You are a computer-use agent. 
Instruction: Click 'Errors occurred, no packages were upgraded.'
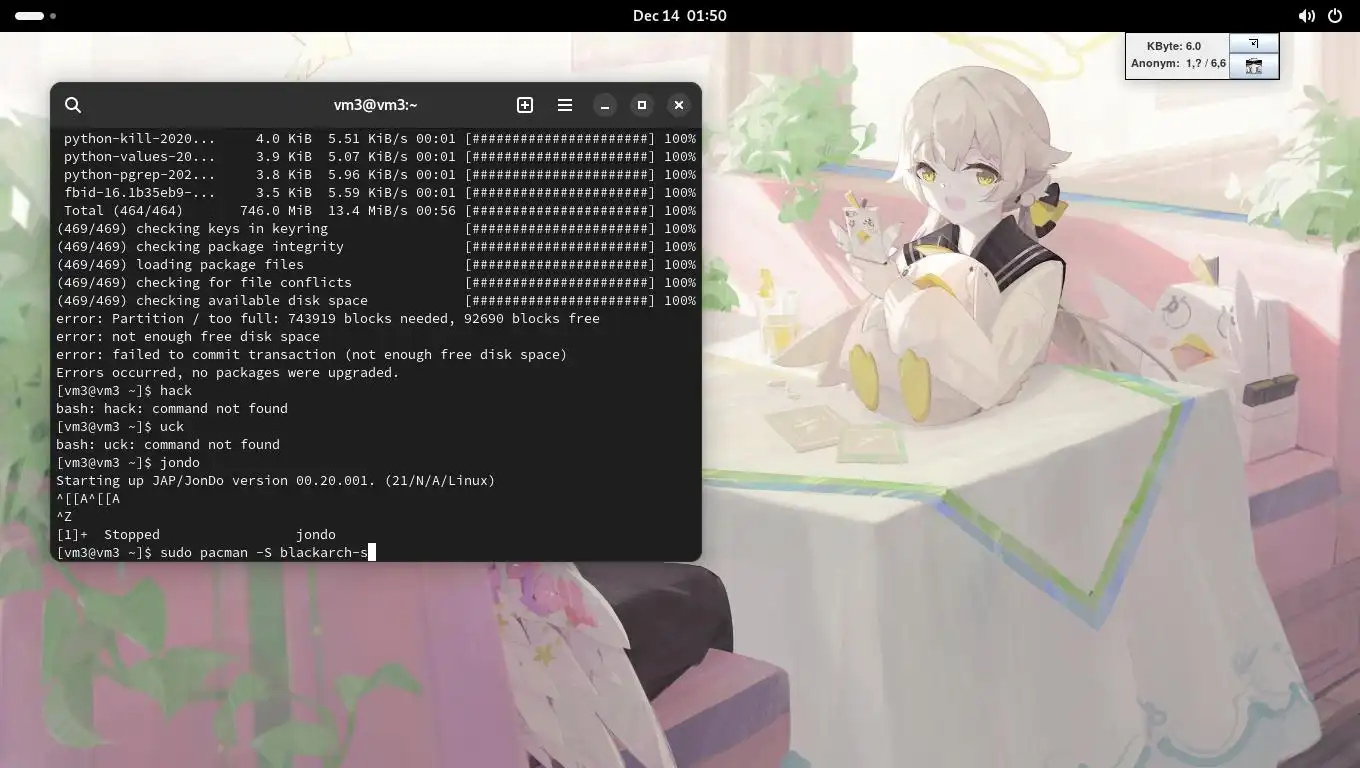click(x=228, y=372)
